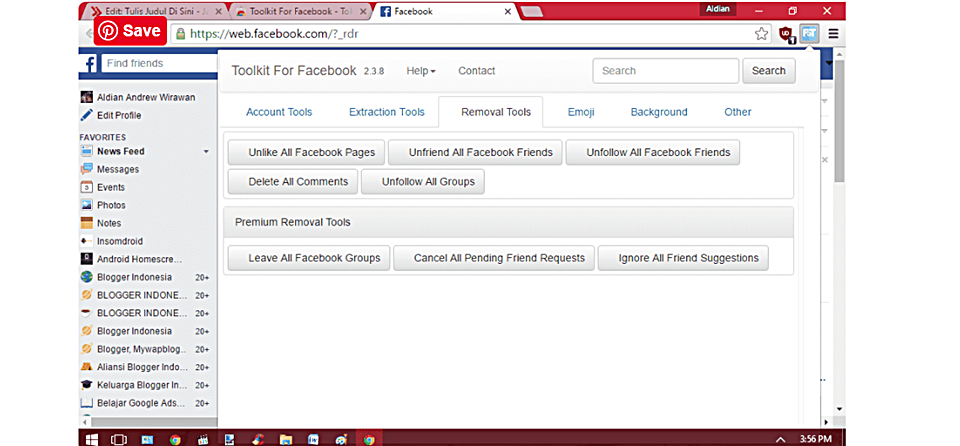Click Aldian Andrew Wirawan profile picture

(86, 97)
